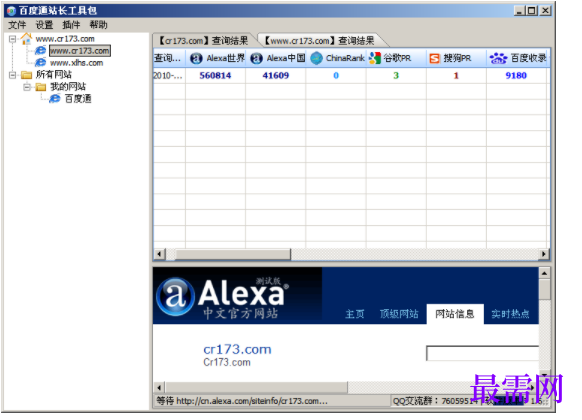The image size is (582, 420).
Task: Click the web panel horizontal left scroll arrow
Action: tap(159, 388)
